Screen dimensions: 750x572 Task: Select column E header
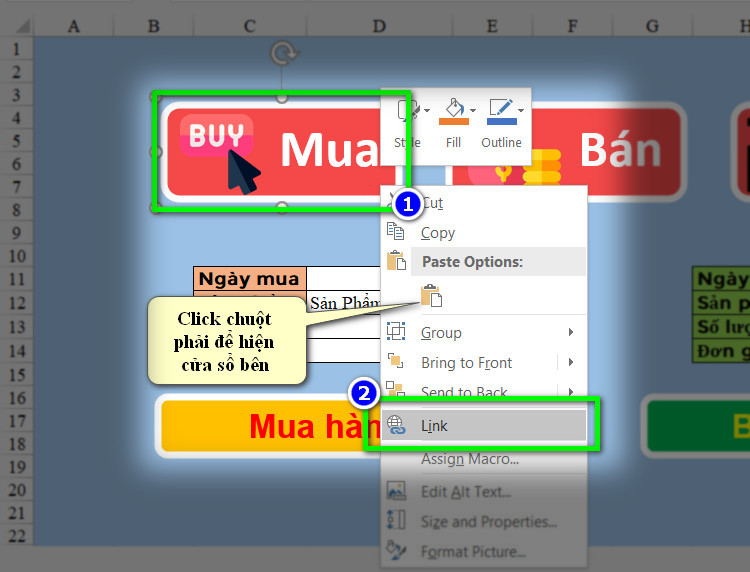tap(492, 26)
